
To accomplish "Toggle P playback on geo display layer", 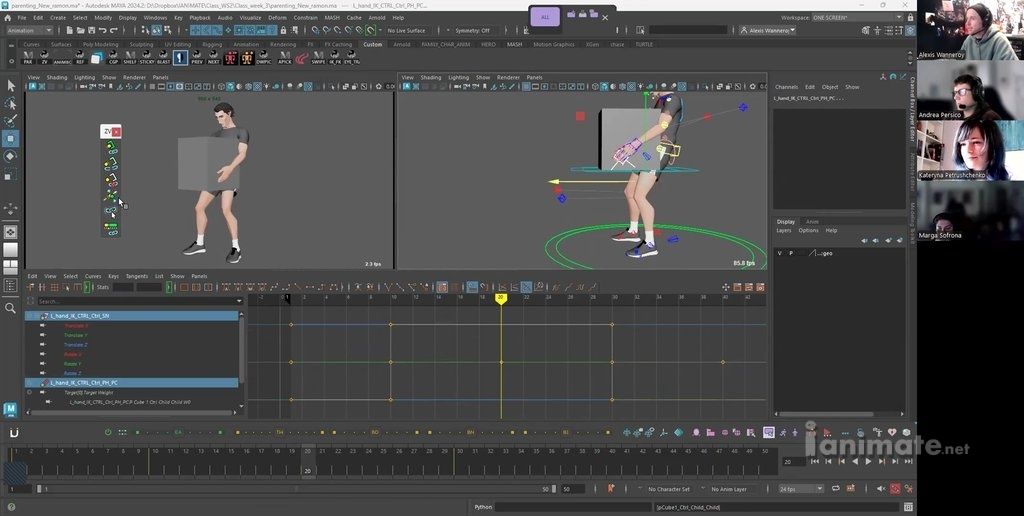I will pos(791,253).
